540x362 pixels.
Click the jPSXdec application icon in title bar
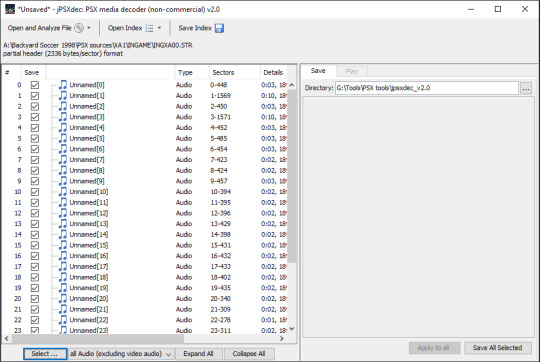10,9
